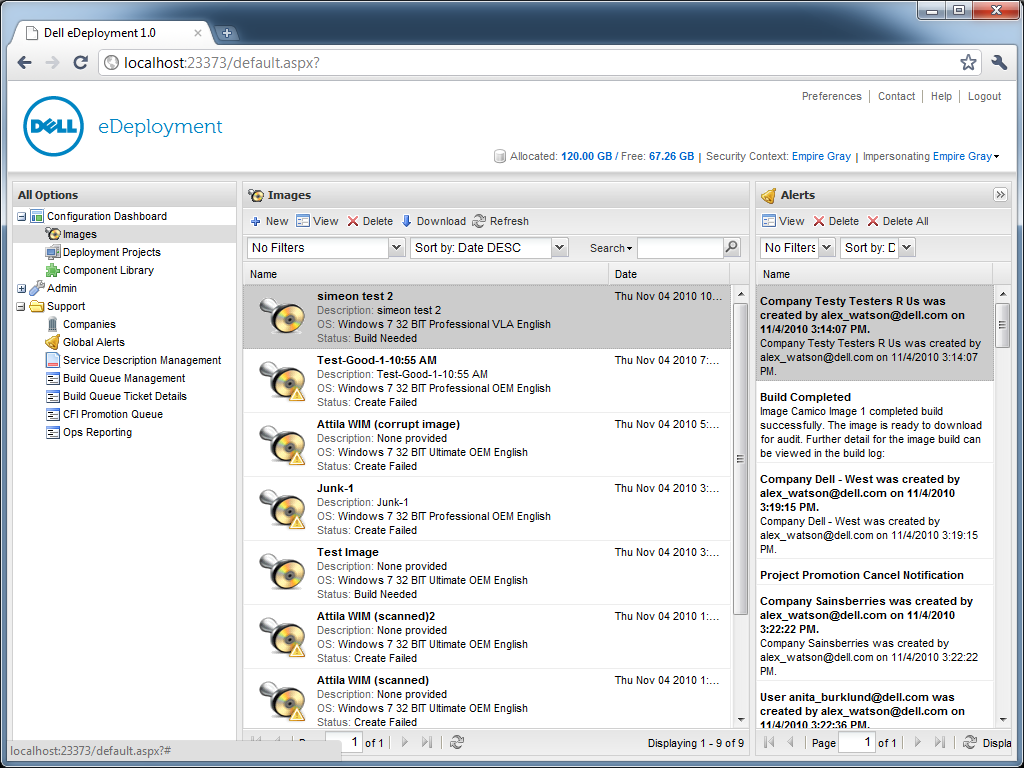Select the Attila WIM (corrupt image) row
The image size is (1024, 768).
pos(487,445)
